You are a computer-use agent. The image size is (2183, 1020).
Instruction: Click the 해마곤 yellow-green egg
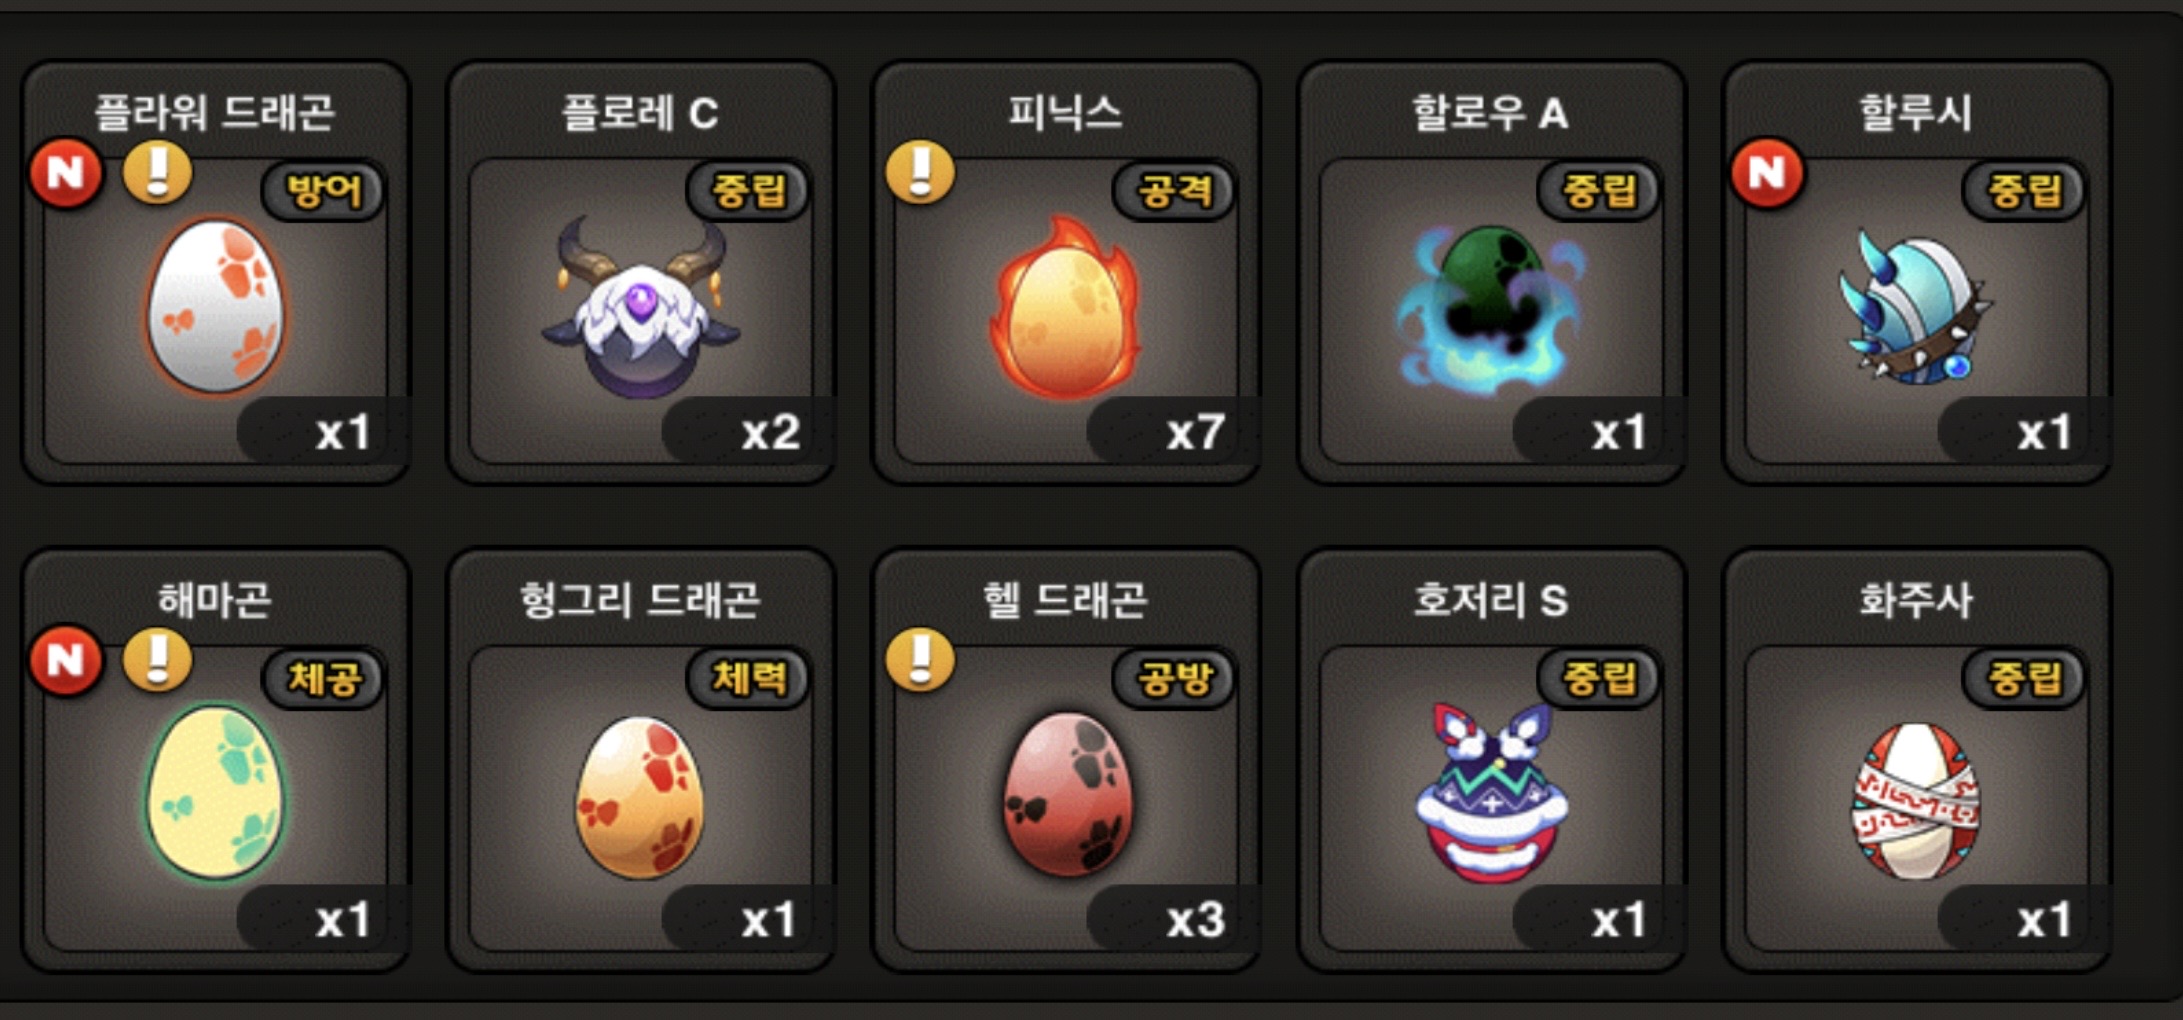click(216, 793)
